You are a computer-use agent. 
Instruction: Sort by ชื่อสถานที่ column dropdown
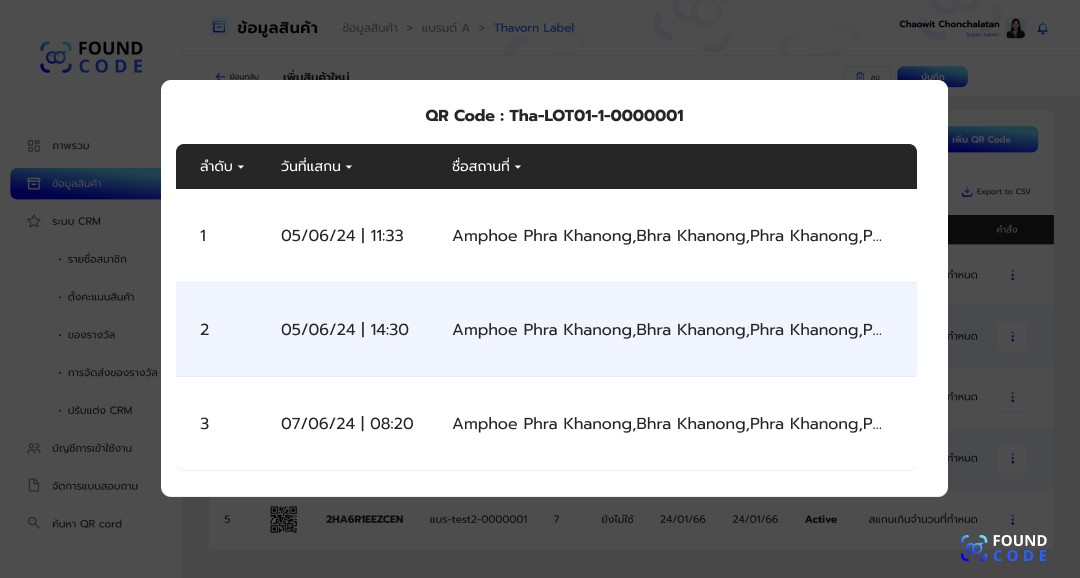[486, 166]
